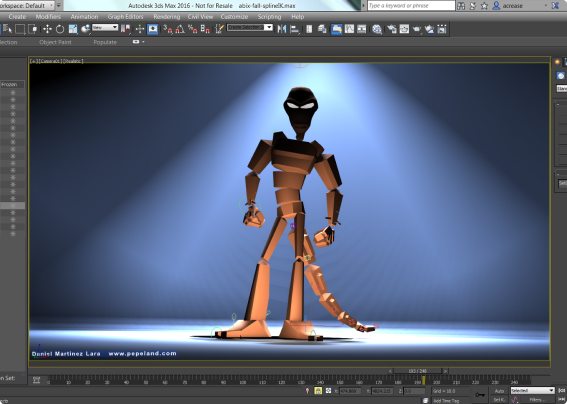567x404 pixels.
Task: Toggle the Ribbon display icon
Action: pyautogui.click(x=337, y=29)
